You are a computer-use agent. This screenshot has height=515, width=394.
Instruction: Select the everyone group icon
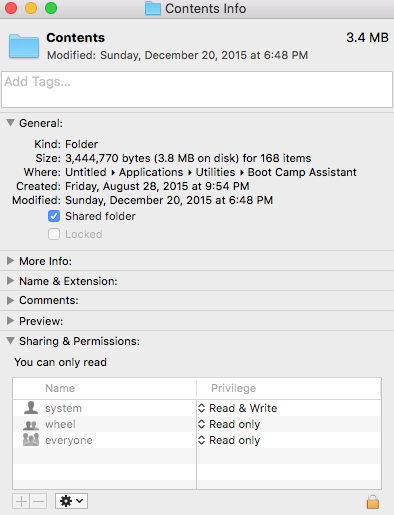31,440
